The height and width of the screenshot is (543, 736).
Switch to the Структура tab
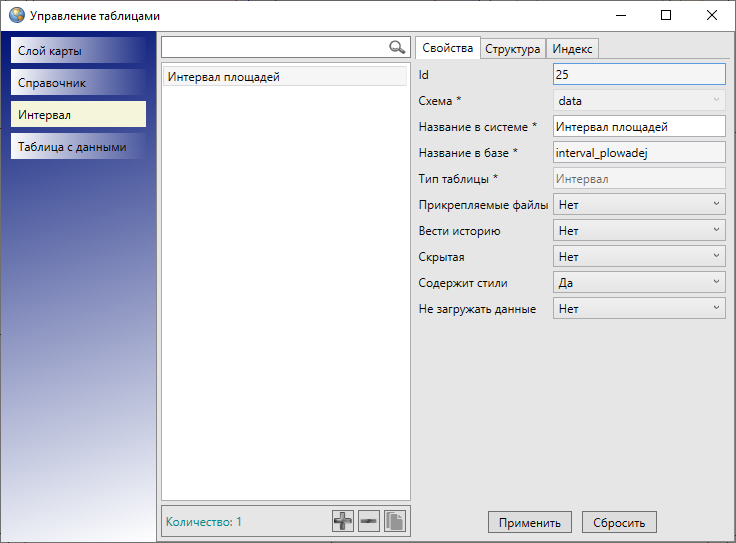pyautogui.click(x=512, y=49)
